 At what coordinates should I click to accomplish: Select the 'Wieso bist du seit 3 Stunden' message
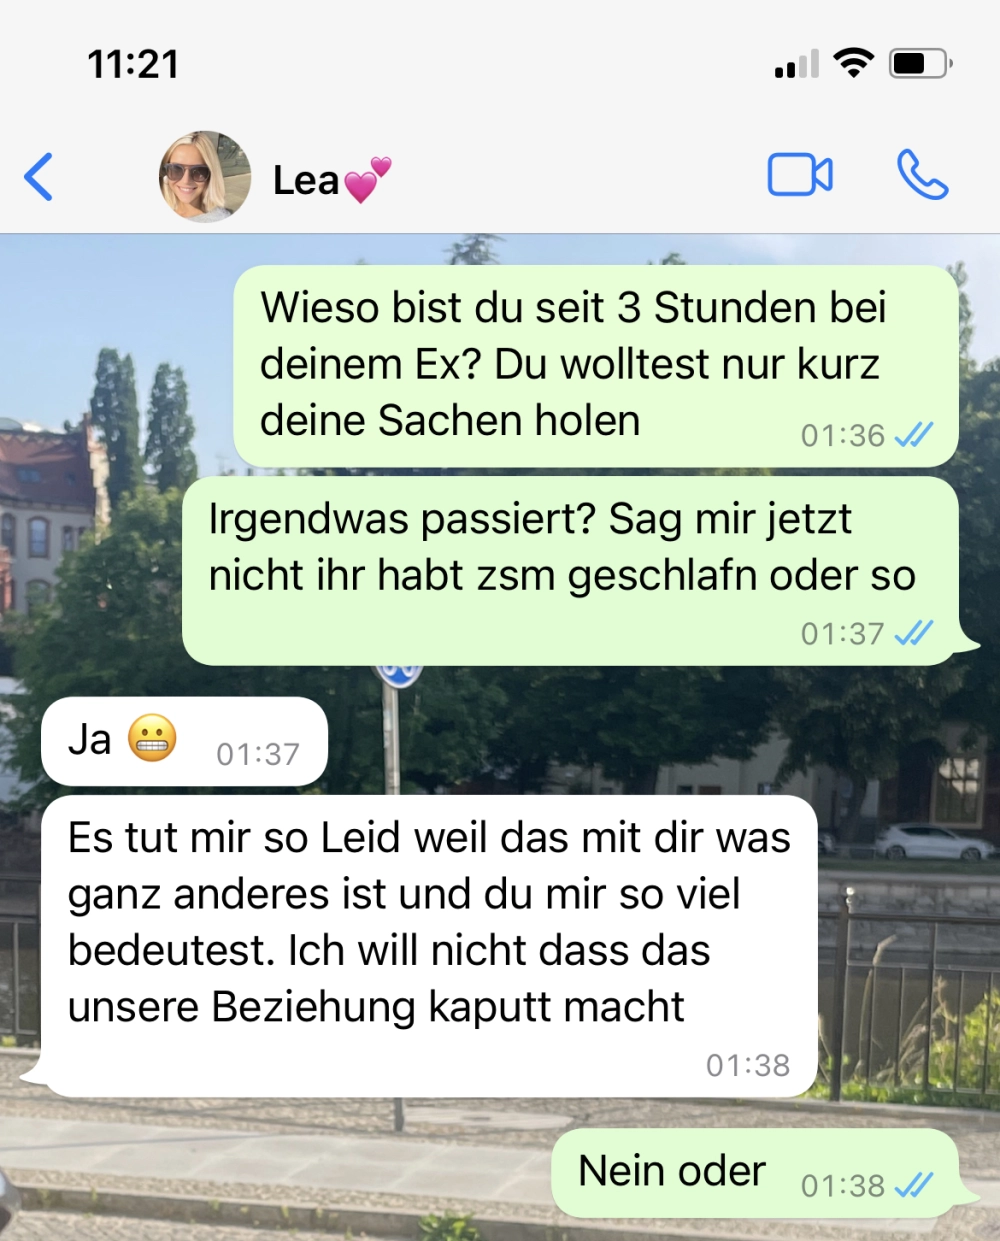point(596,366)
